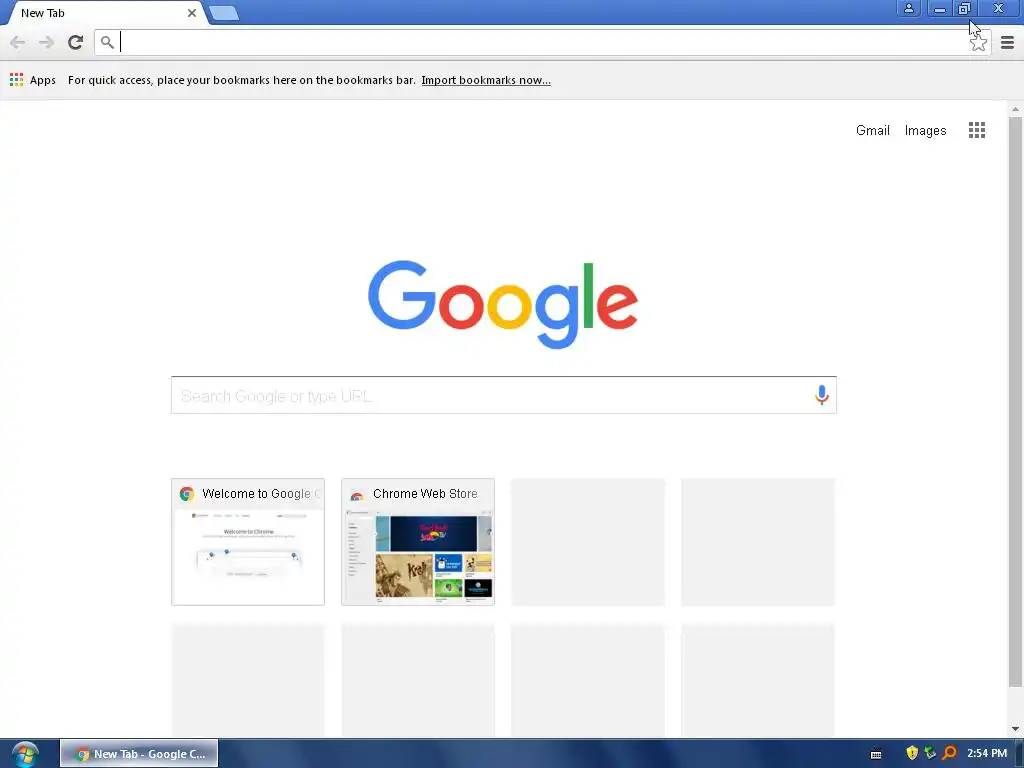Click the yellow shield tray icon
1024x768 pixels.
coord(912,753)
